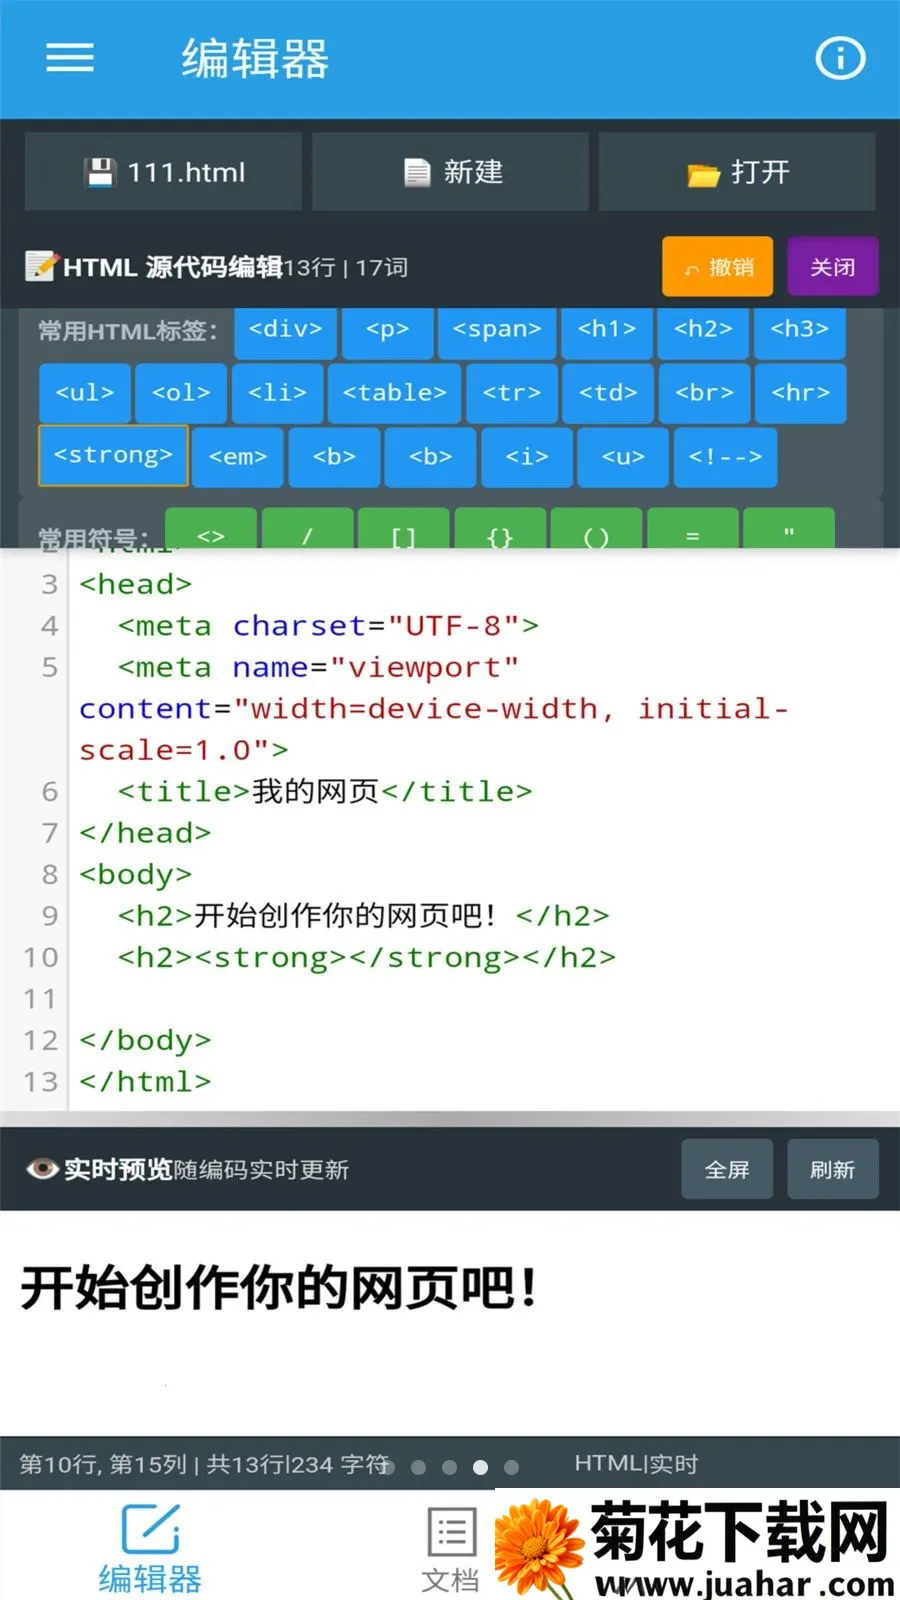
Task: Insert the {} braces symbol
Action: click(x=500, y=529)
